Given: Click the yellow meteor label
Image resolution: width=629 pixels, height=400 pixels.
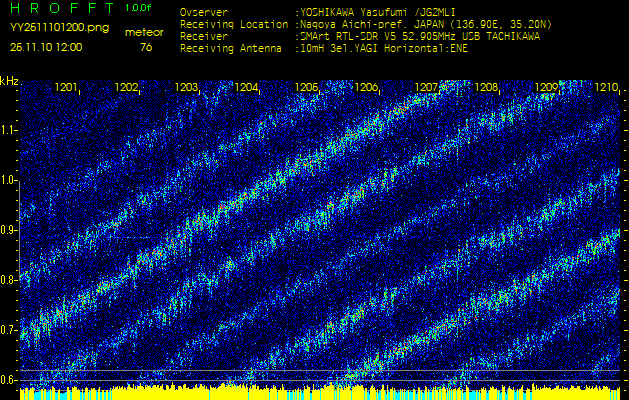Looking at the screenshot, I should tap(144, 32).
